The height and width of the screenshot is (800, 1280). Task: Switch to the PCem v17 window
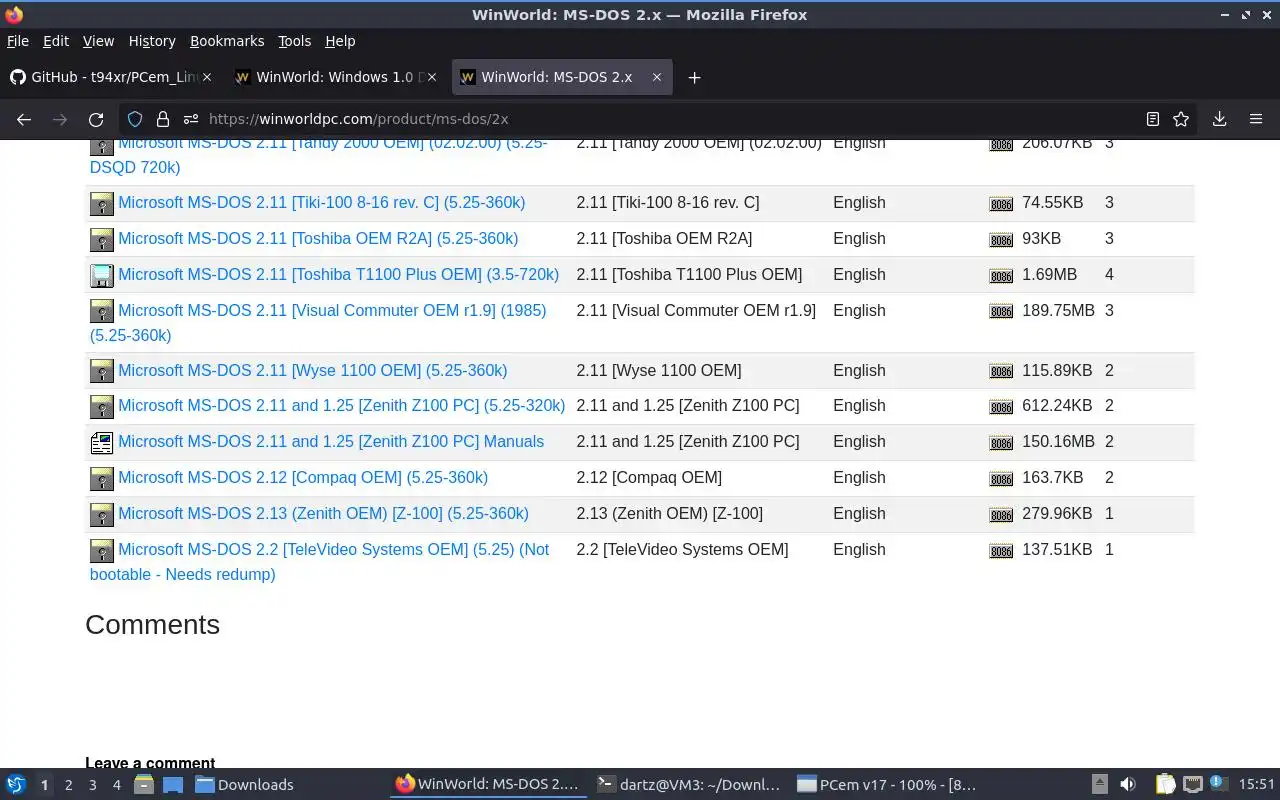pyautogui.click(x=889, y=785)
